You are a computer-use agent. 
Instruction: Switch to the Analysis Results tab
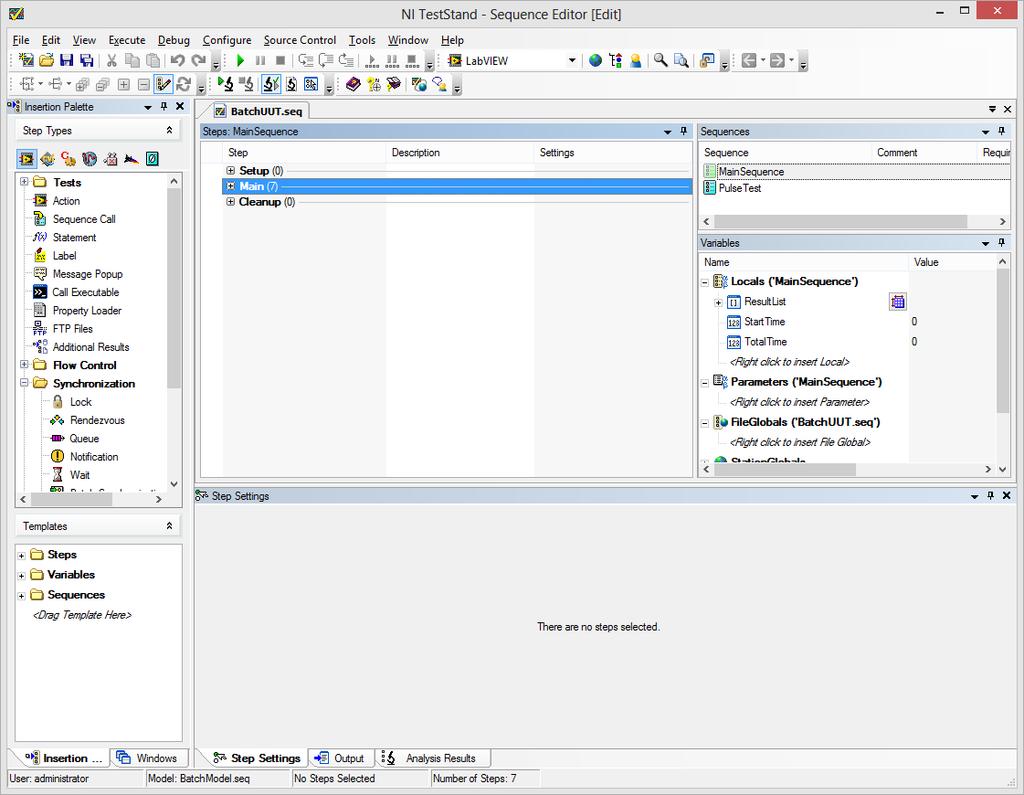coord(433,758)
